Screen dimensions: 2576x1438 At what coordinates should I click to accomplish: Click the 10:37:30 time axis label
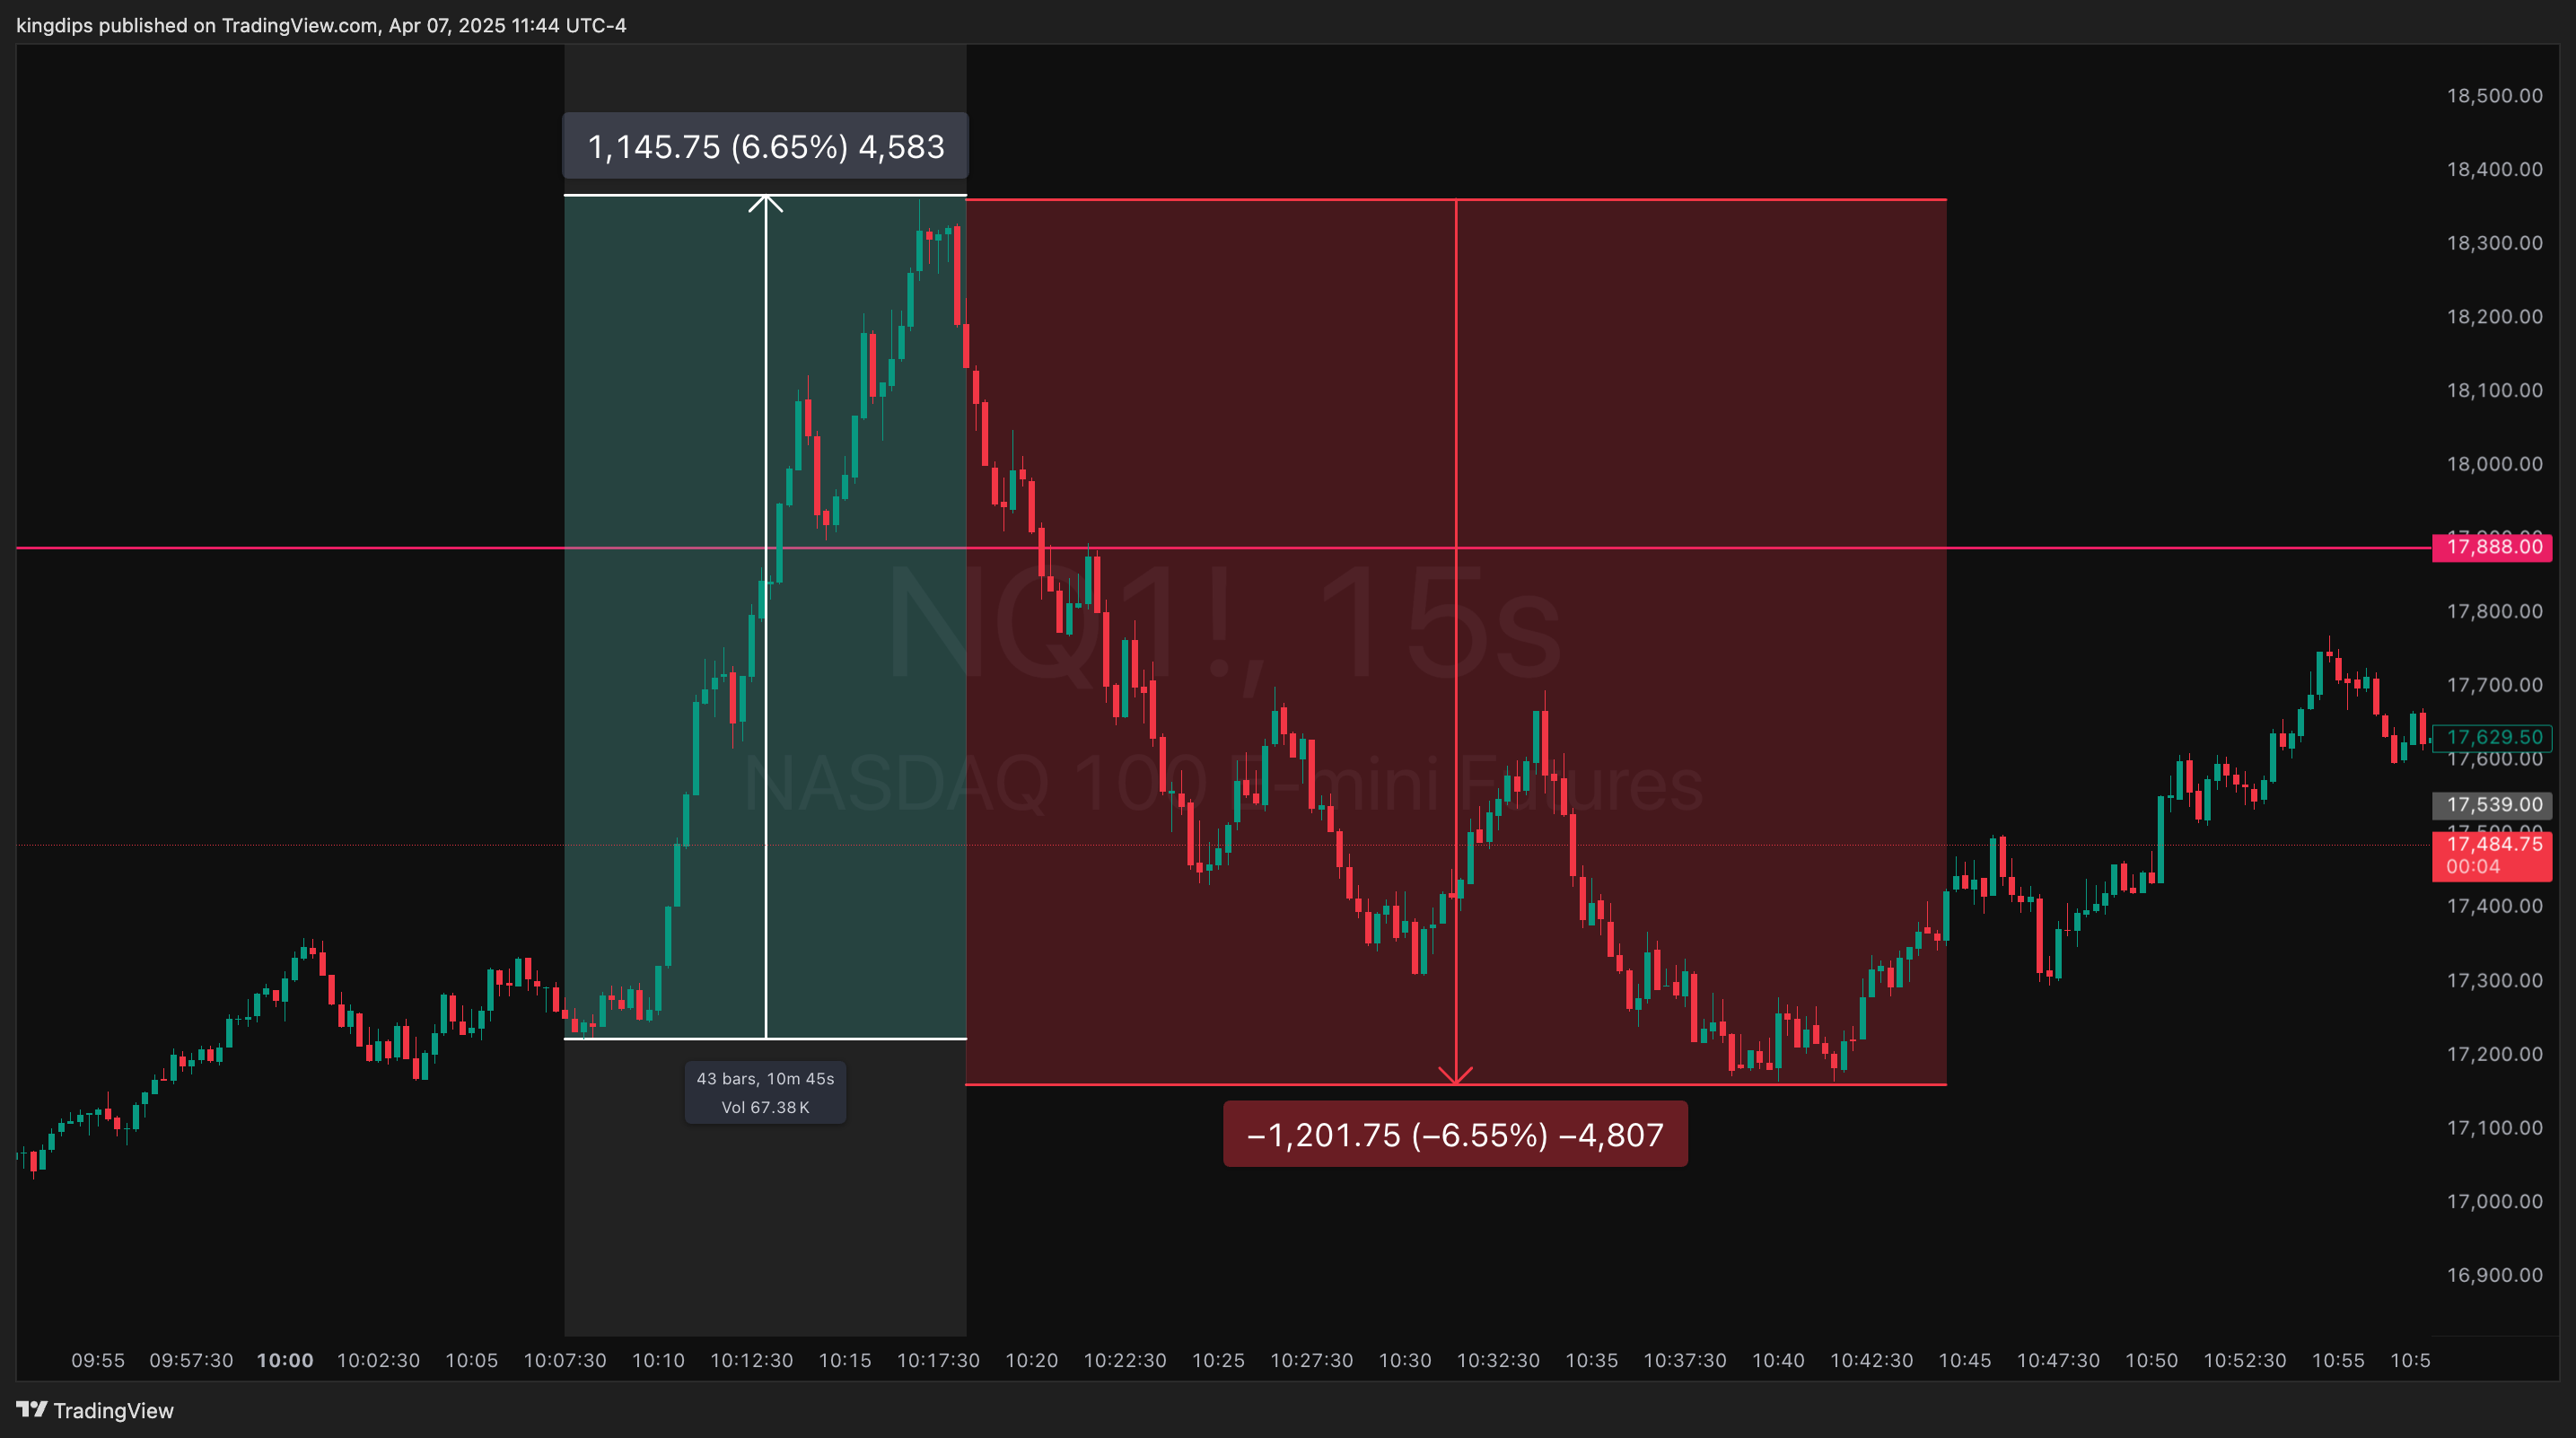pos(1685,1360)
